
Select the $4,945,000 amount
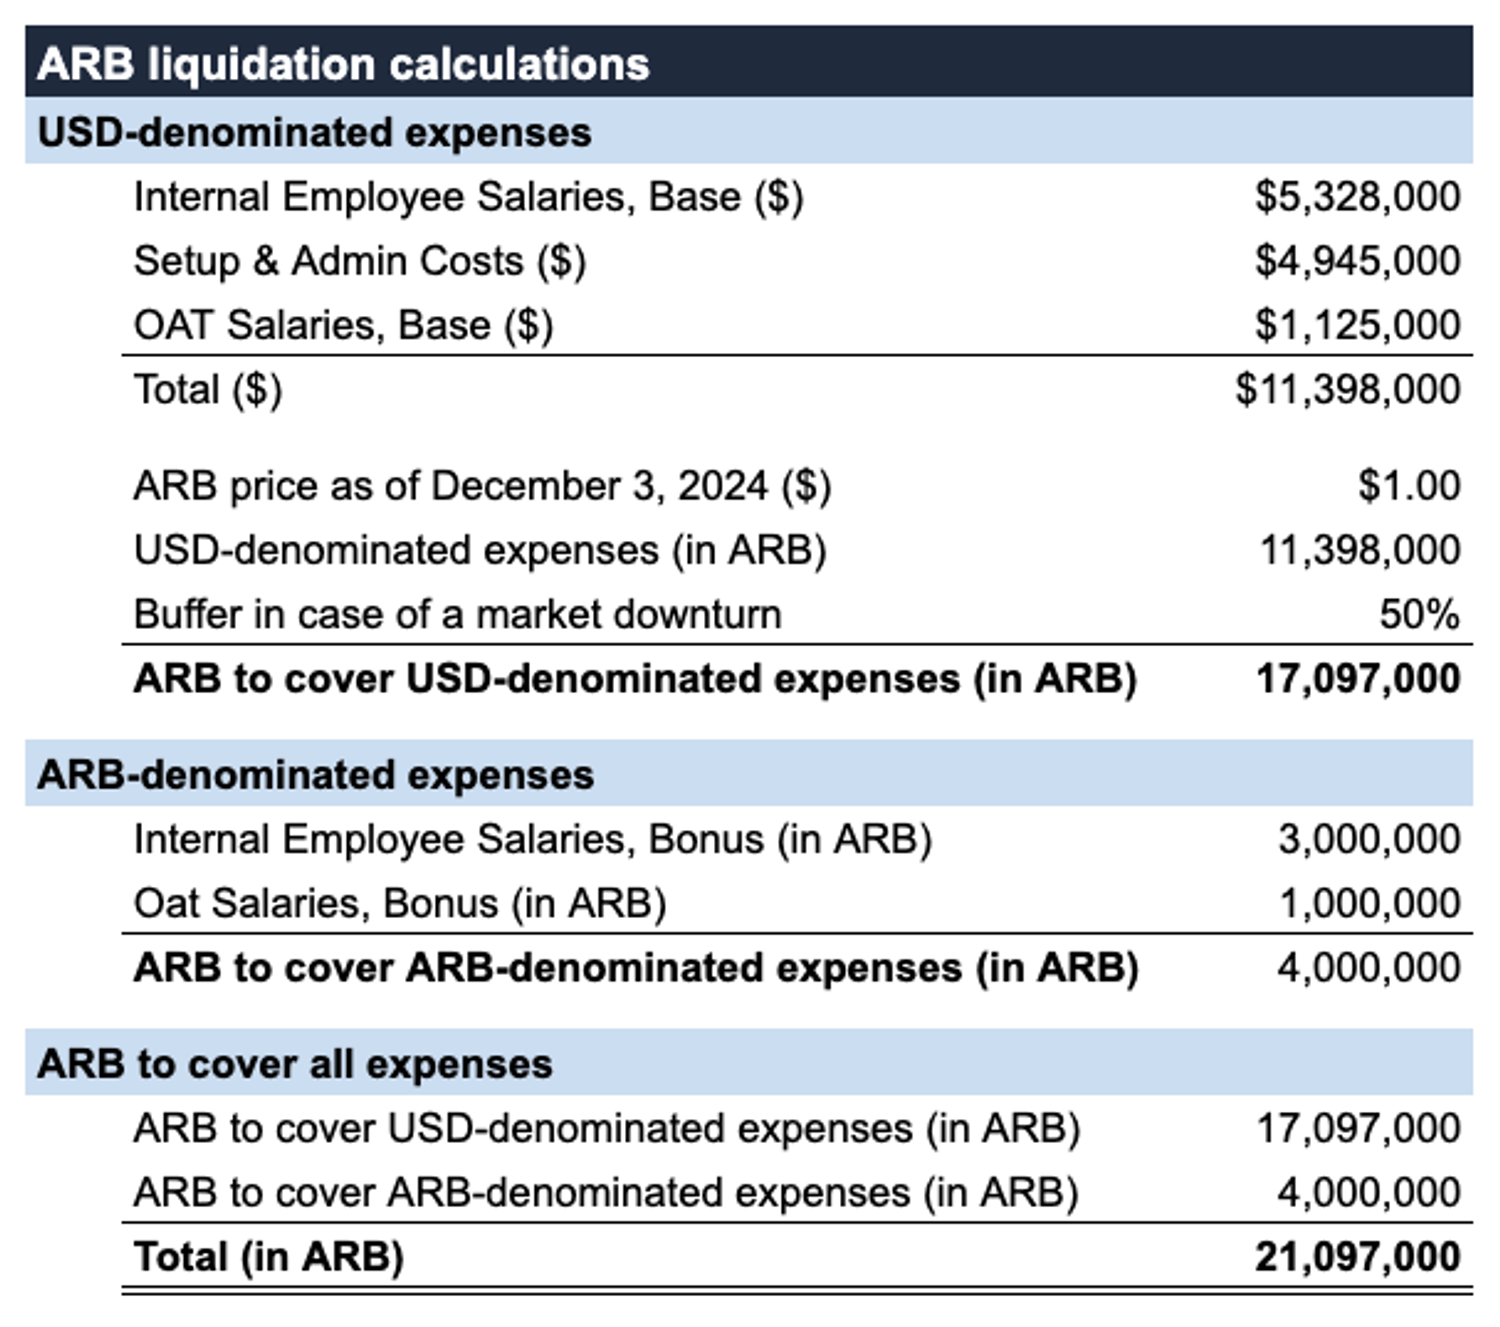(x=1357, y=261)
